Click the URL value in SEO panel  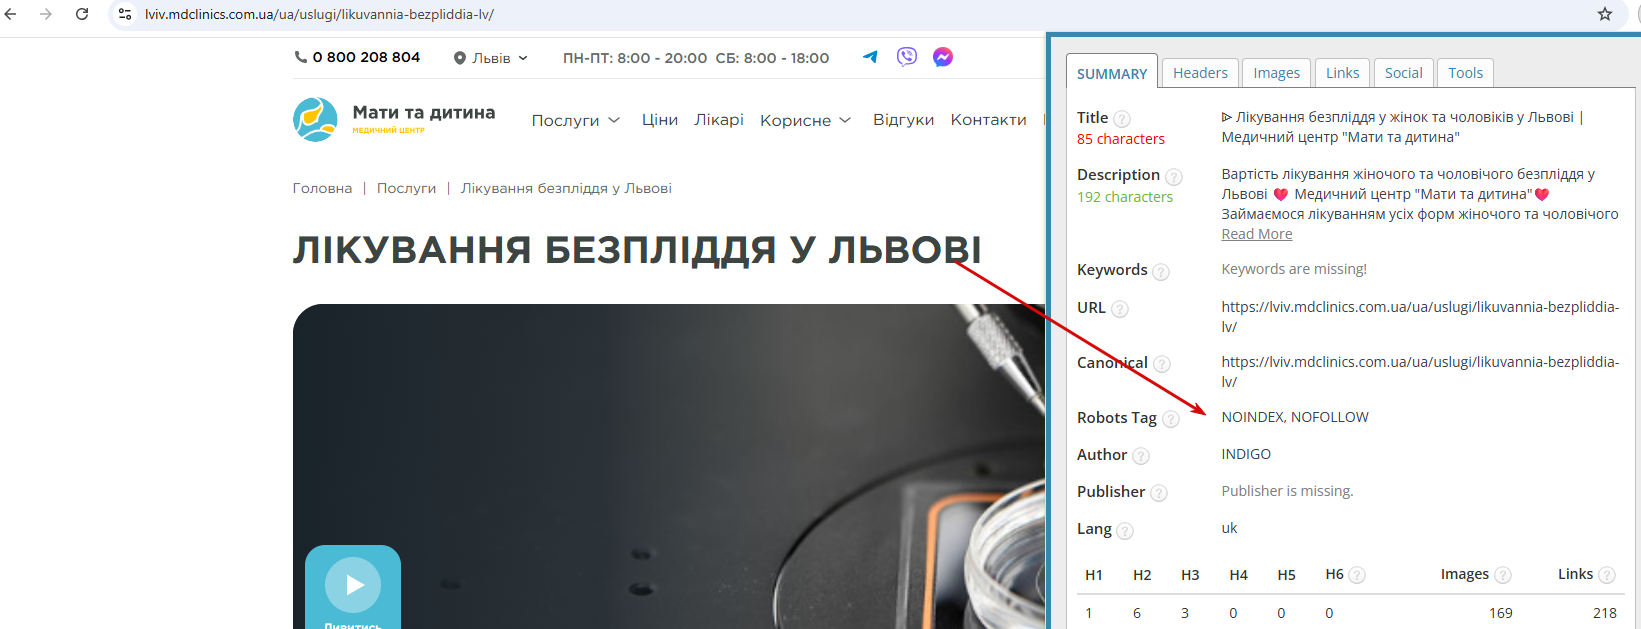(1420, 317)
